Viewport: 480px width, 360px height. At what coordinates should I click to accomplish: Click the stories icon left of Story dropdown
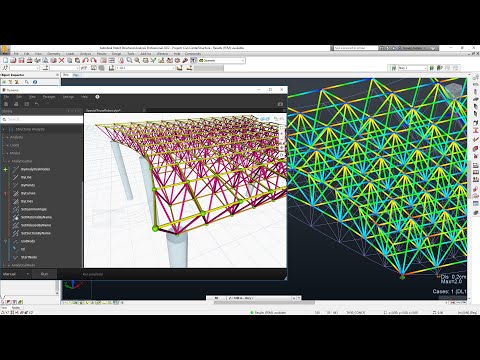(393, 68)
